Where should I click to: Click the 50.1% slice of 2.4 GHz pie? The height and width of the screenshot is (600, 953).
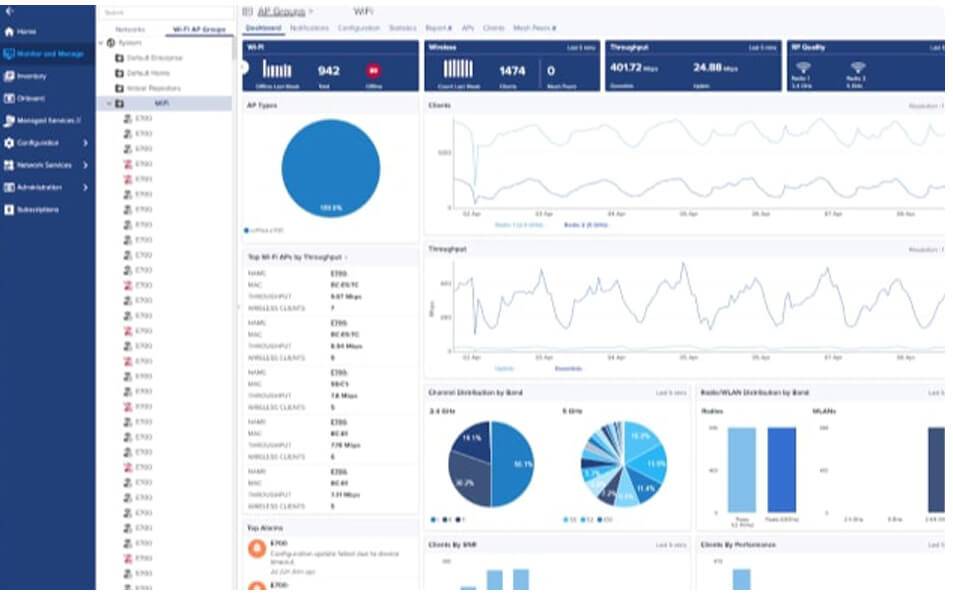coord(514,464)
